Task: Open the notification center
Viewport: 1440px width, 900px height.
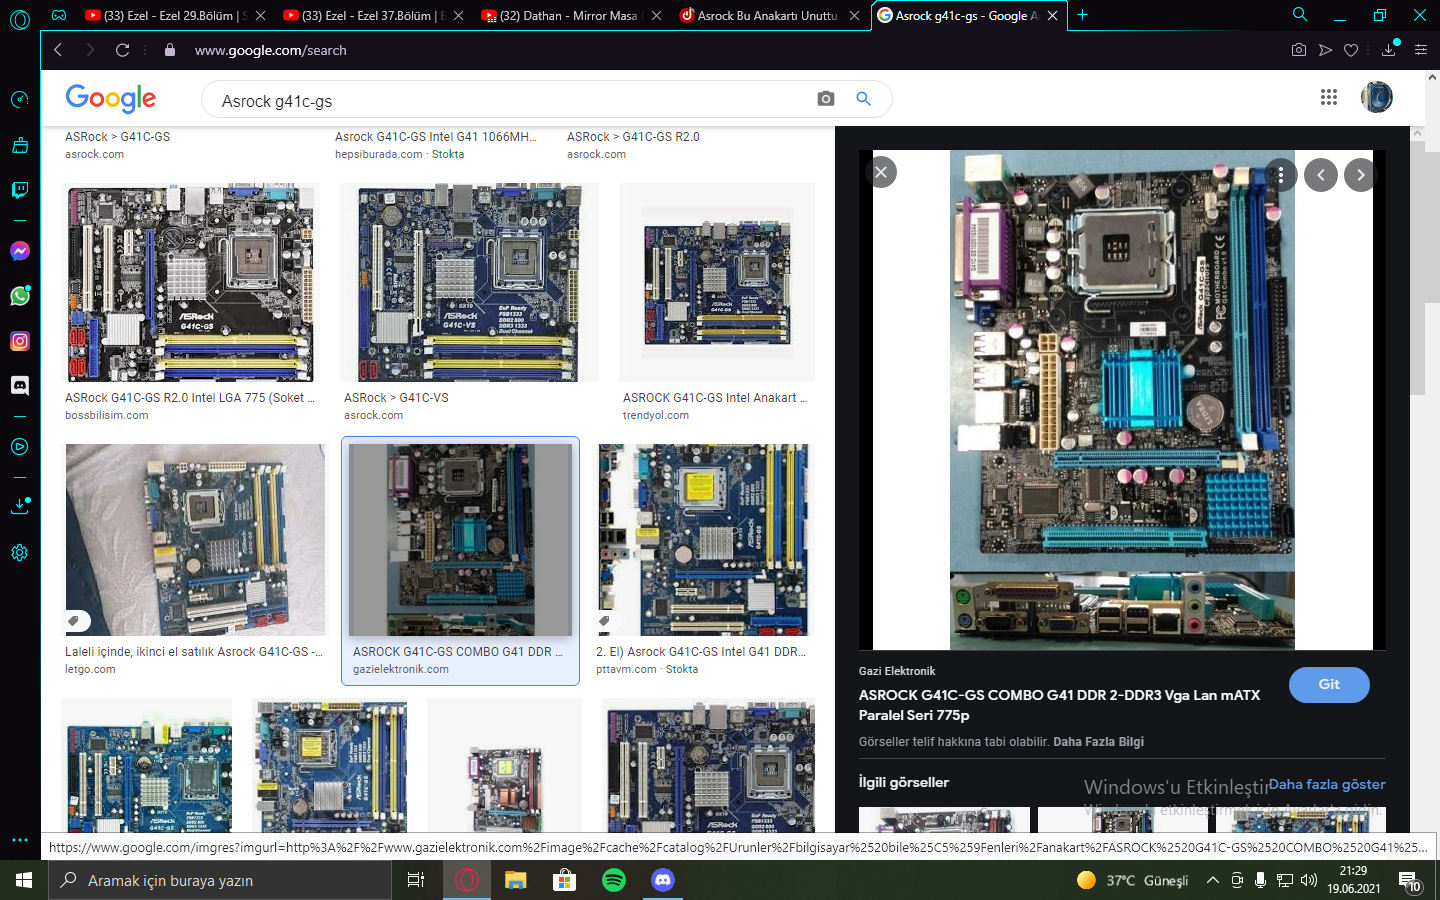Action: coord(1410,881)
